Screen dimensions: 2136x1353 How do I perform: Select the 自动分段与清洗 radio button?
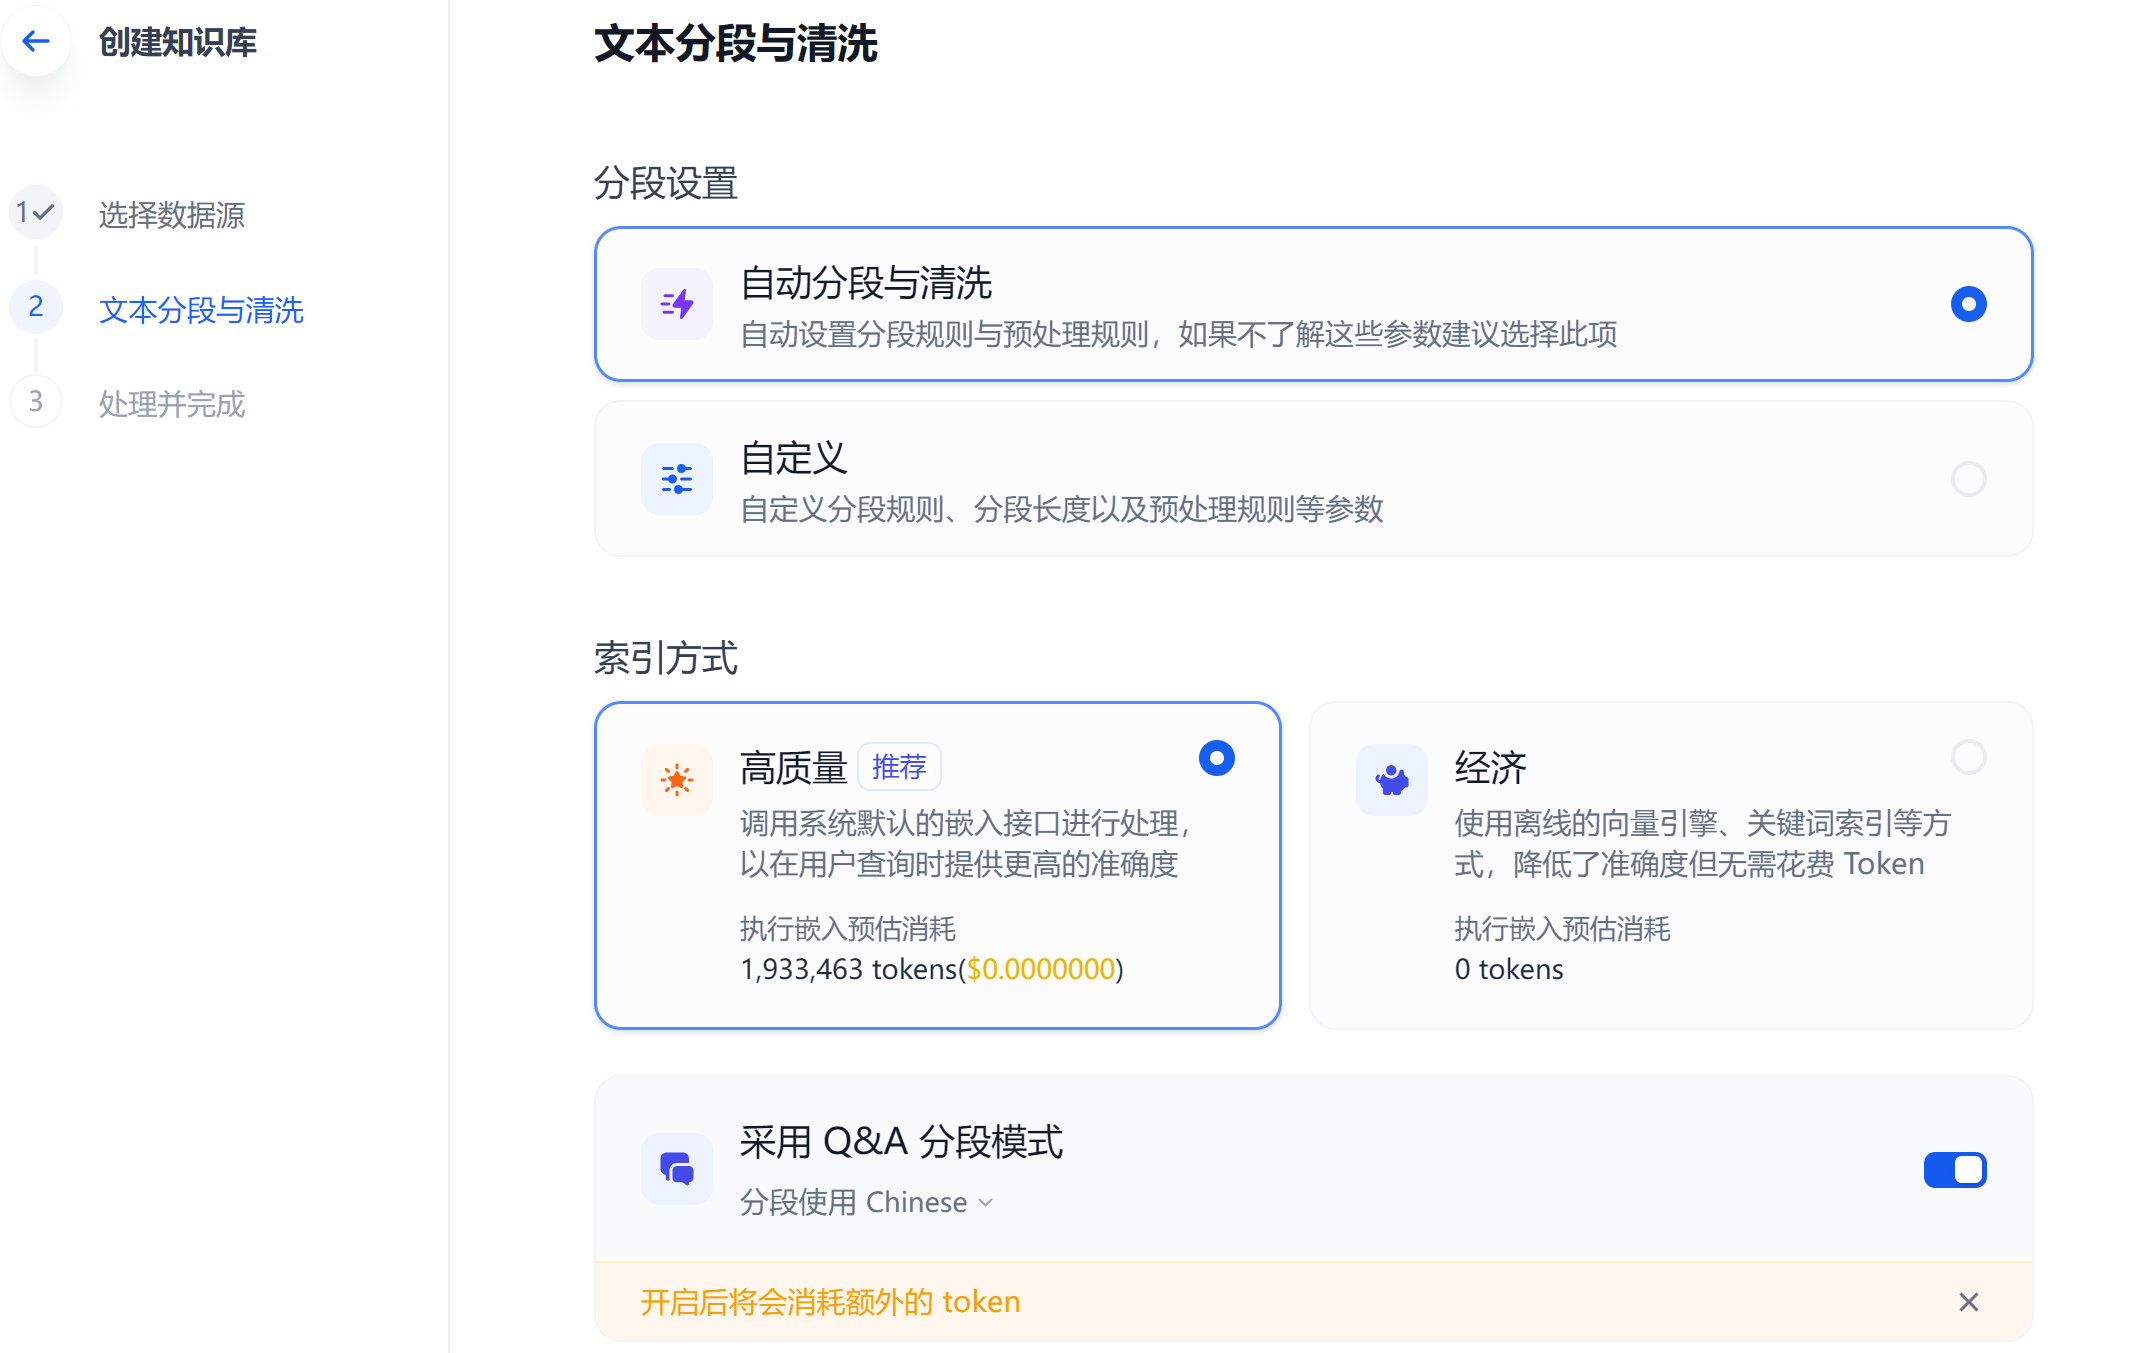[x=1968, y=304]
